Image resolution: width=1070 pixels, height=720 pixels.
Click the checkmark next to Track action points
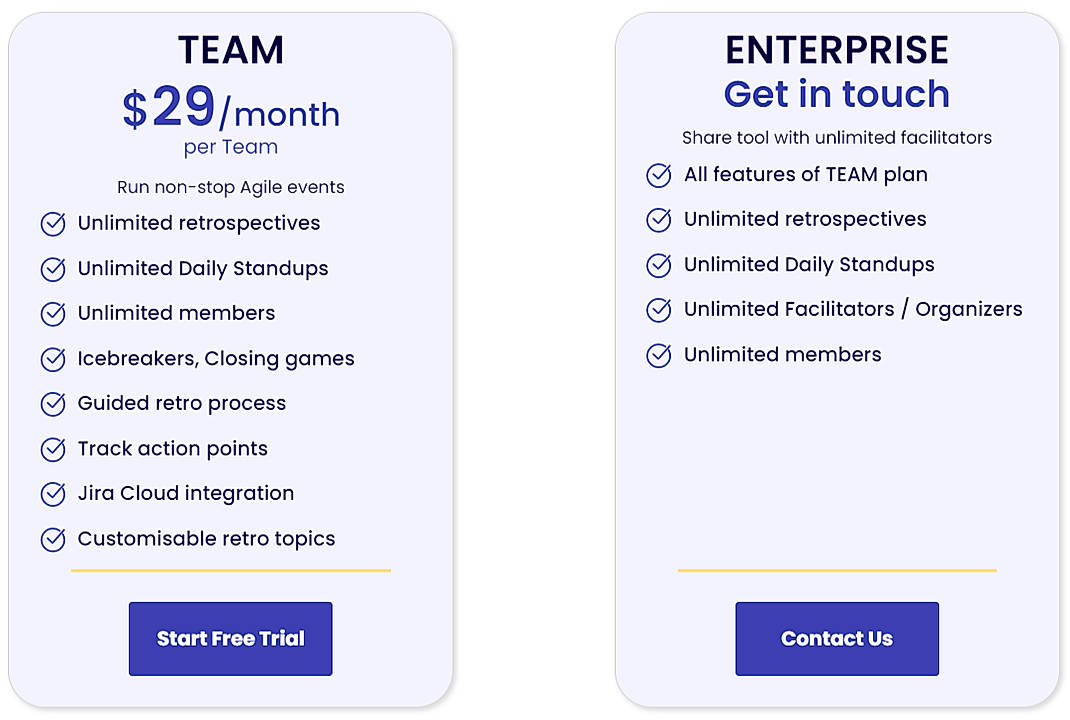tap(53, 449)
